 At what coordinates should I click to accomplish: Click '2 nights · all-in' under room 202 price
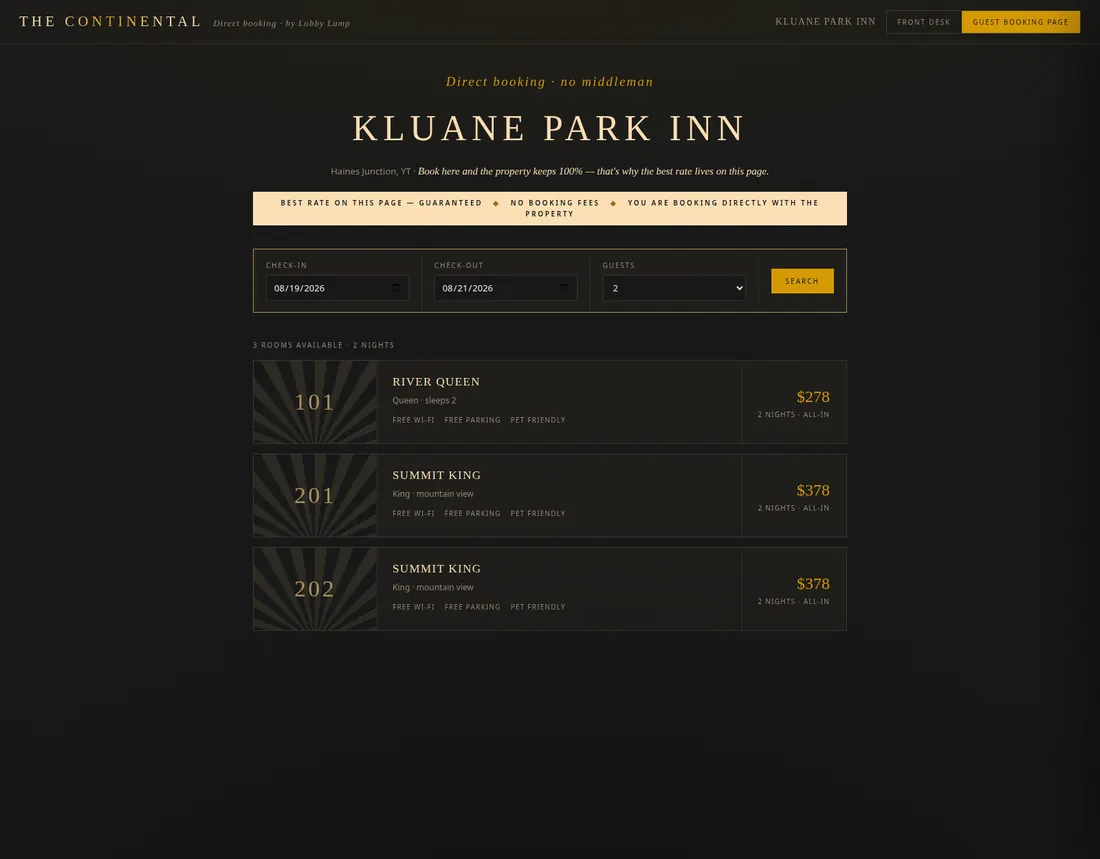point(793,601)
